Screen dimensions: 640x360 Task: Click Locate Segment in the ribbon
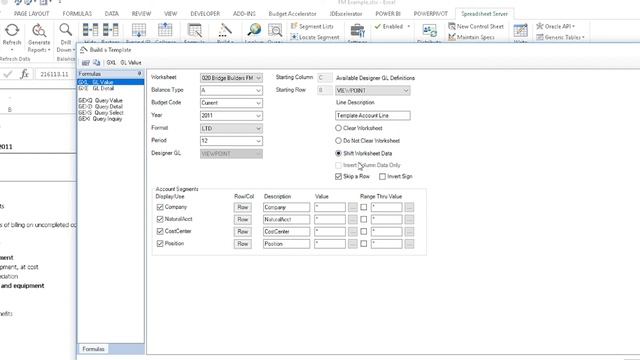(315, 37)
